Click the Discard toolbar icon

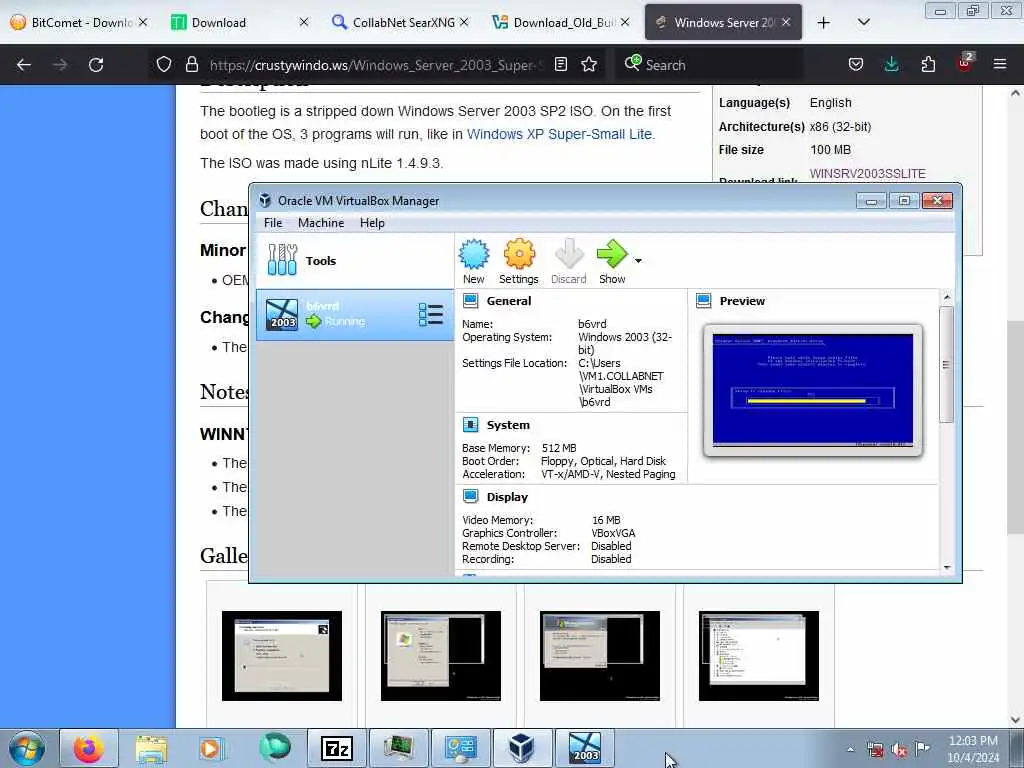click(x=568, y=261)
